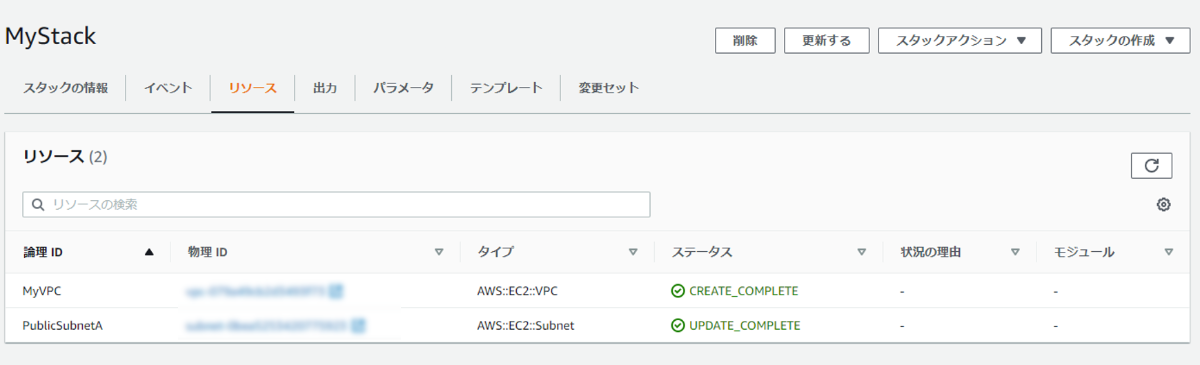Click the search magnifier icon
Screen dimensions: 1200x365
pos(38,205)
